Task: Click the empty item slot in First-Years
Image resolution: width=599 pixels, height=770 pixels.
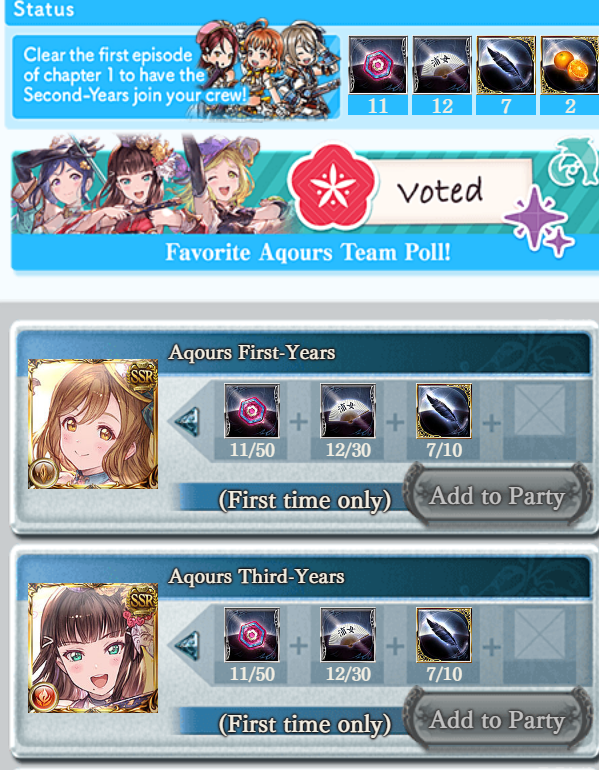Action: pos(540,411)
